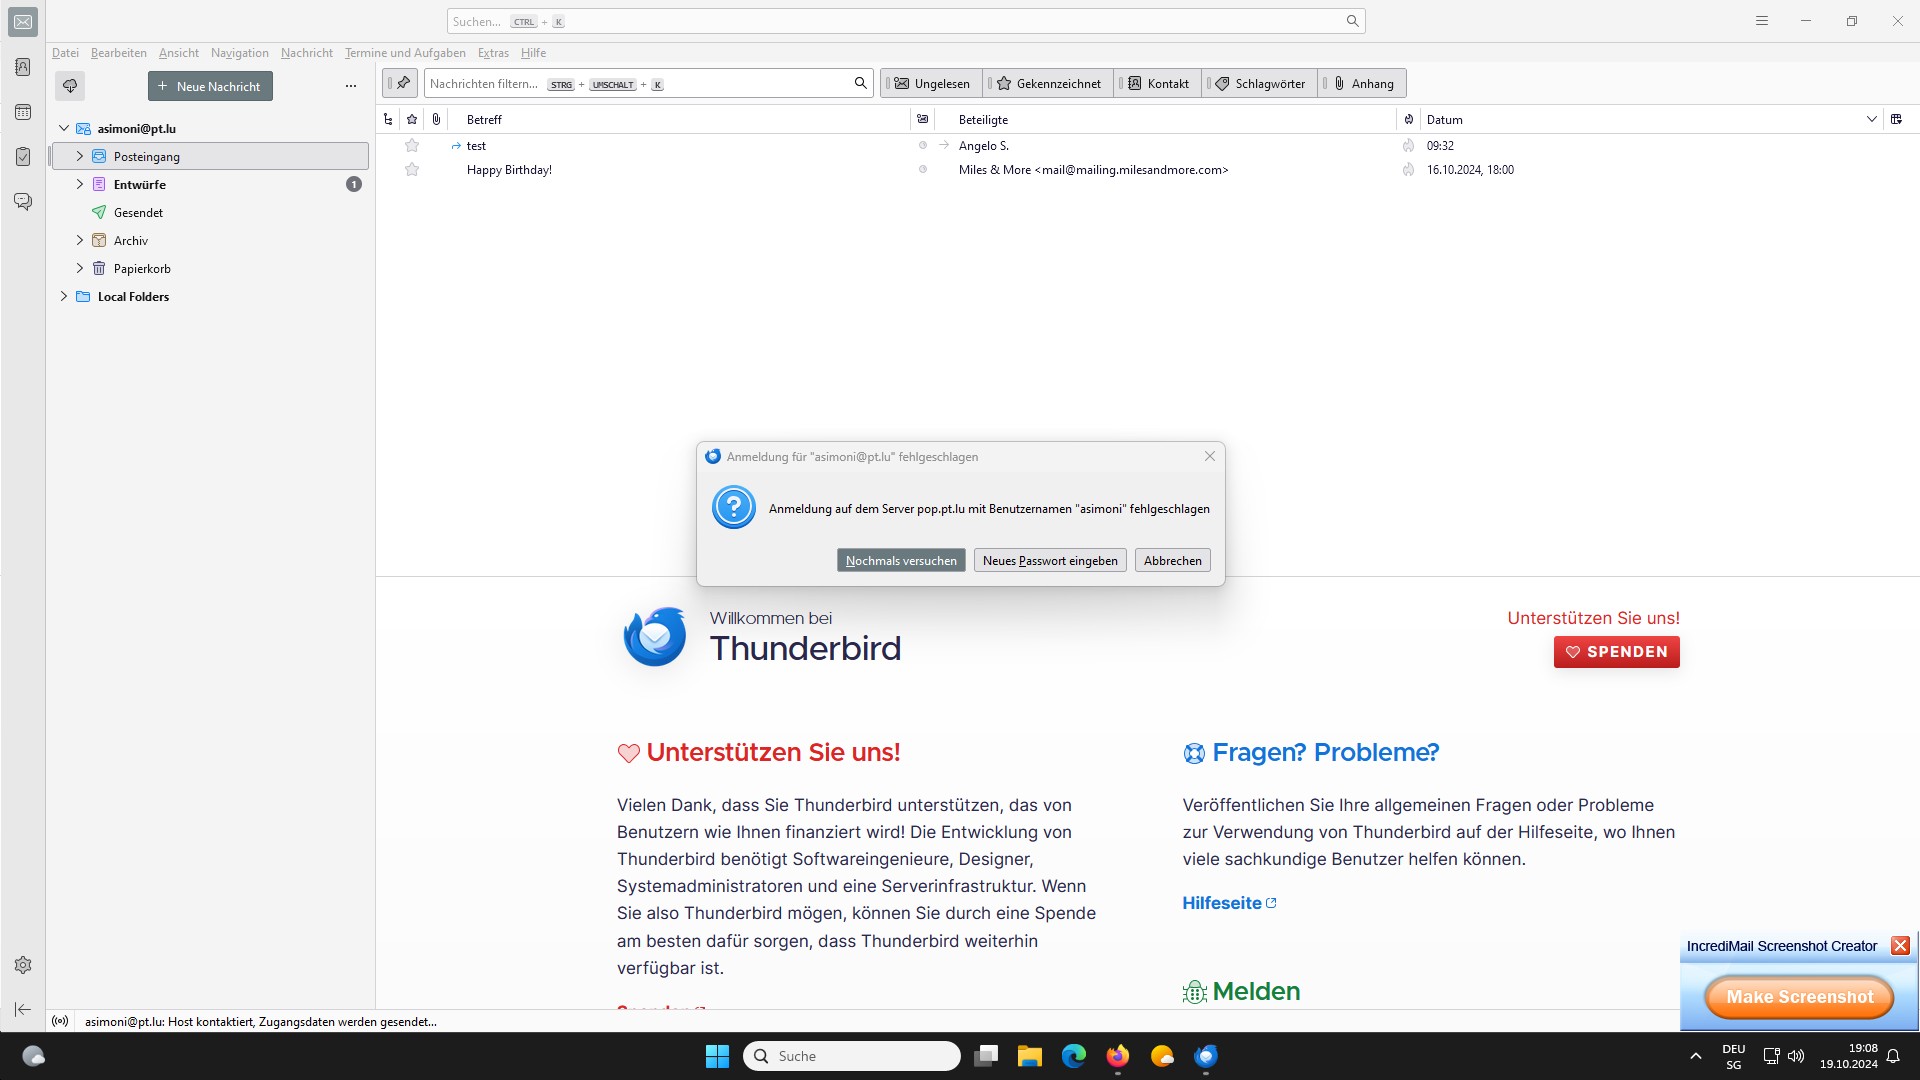
Task: Open the Datei menu
Action: point(65,53)
